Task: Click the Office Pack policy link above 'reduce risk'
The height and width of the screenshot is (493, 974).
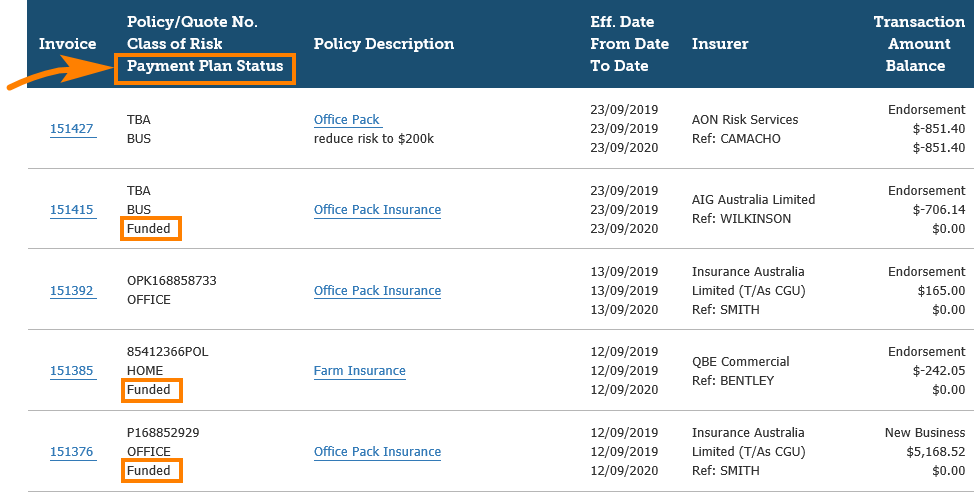Action: pyautogui.click(x=346, y=120)
